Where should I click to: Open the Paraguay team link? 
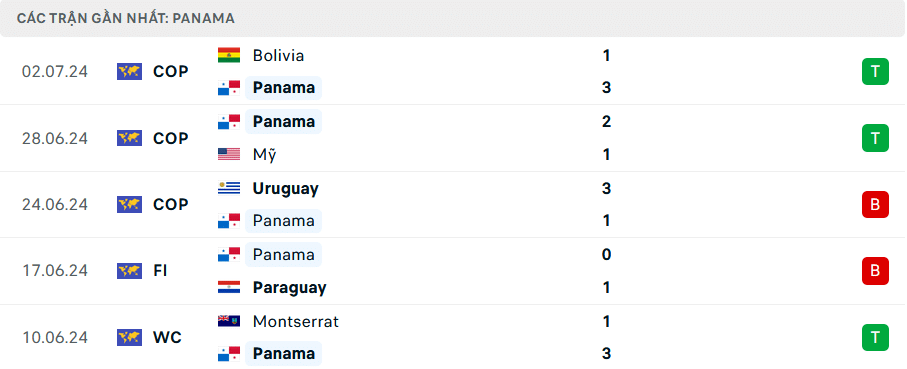pos(289,287)
